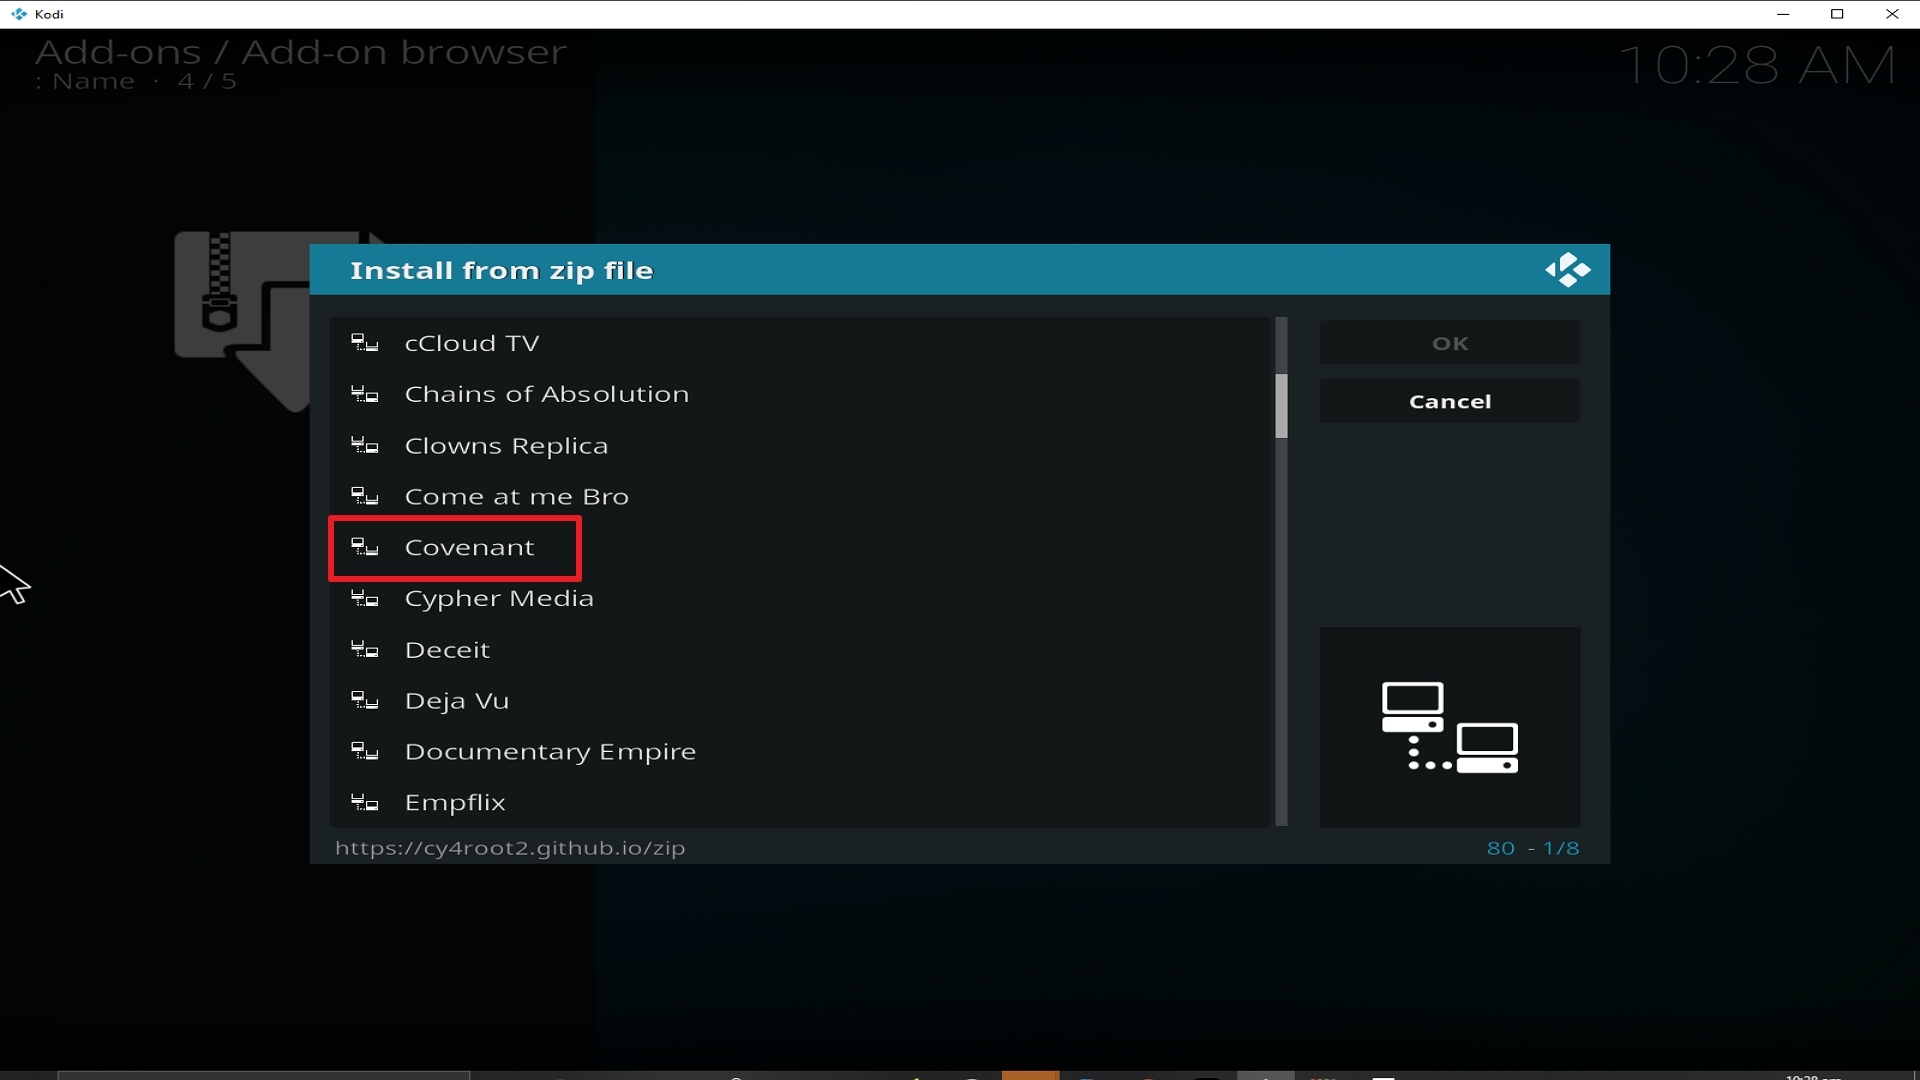Viewport: 1920px width, 1080px height.
Task: Select Come at me Bro entry
Action: (x=800, y=496)
